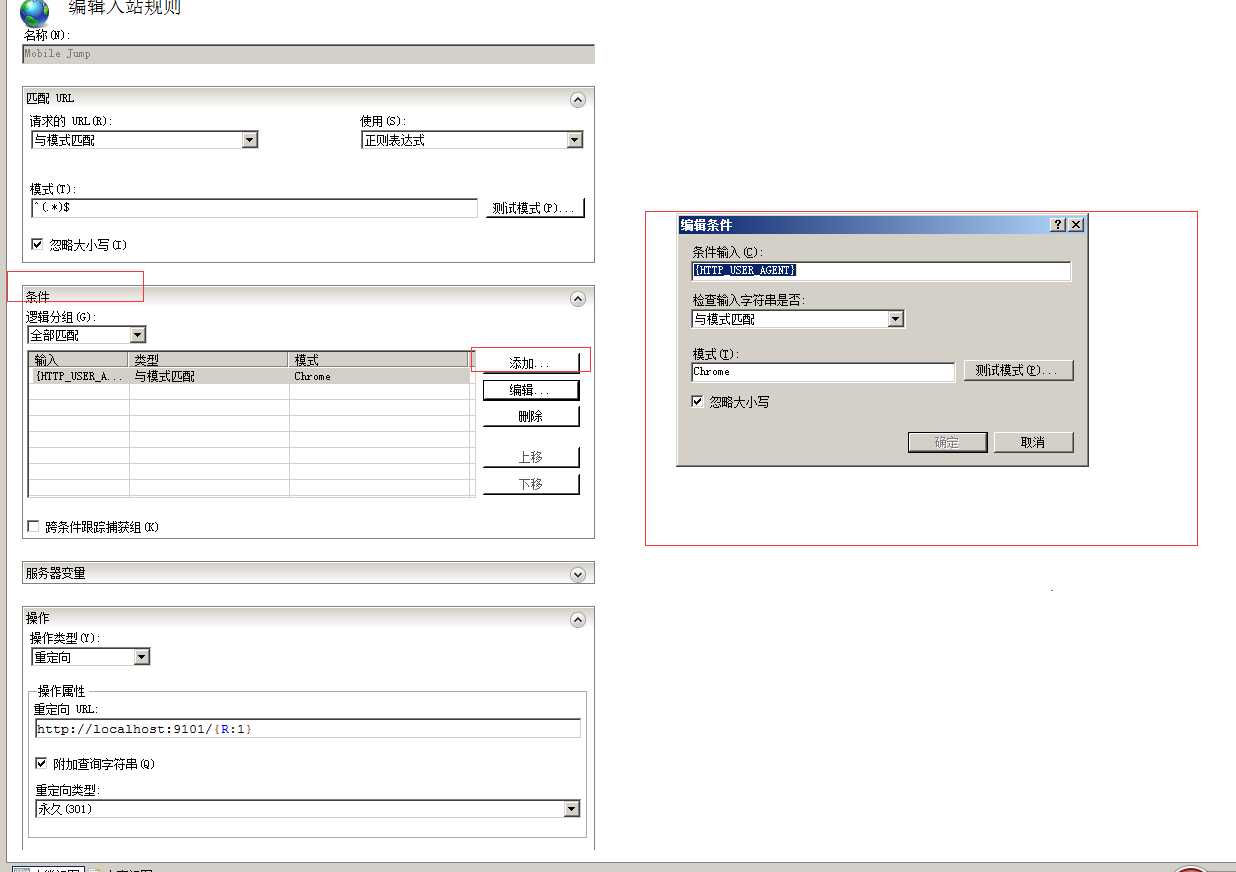Image resolution: width=1236 pixels, height=872 pixels.
Task: Click the 模式 field containing ^(.*)$
Action: pos(254,208)
